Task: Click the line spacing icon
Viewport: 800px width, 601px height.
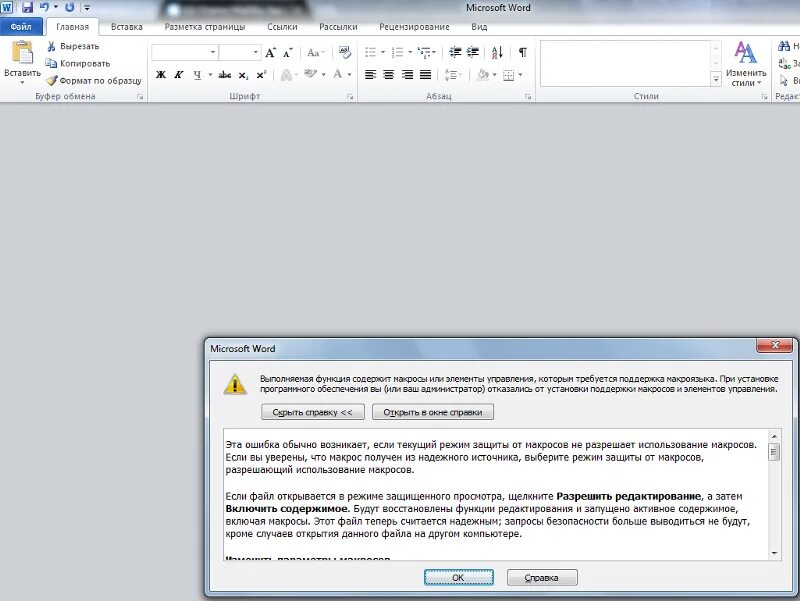Action: coord(451,75)
